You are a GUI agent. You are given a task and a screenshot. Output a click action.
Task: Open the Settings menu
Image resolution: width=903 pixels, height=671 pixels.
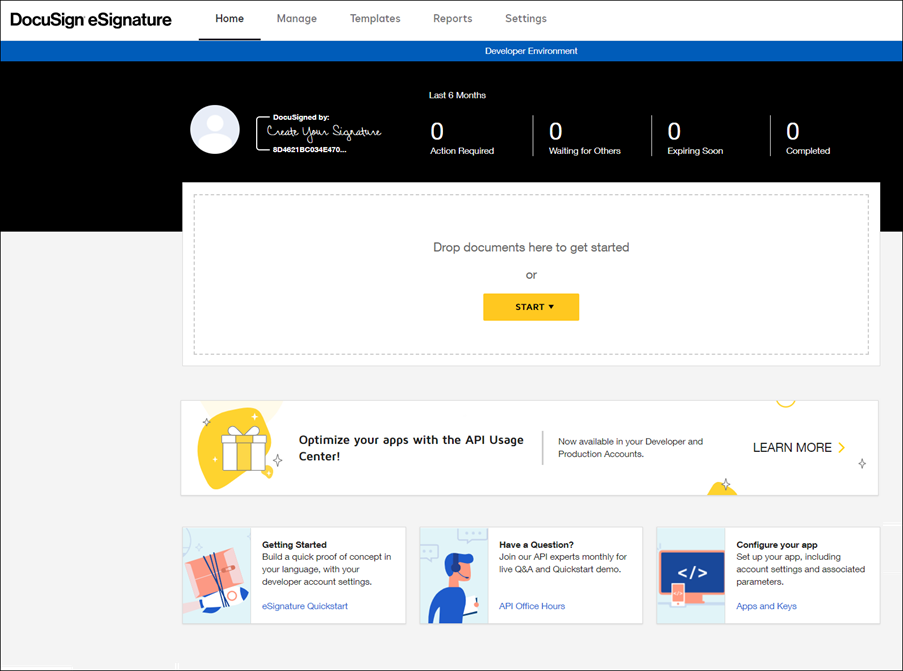(x=525, y=18)
